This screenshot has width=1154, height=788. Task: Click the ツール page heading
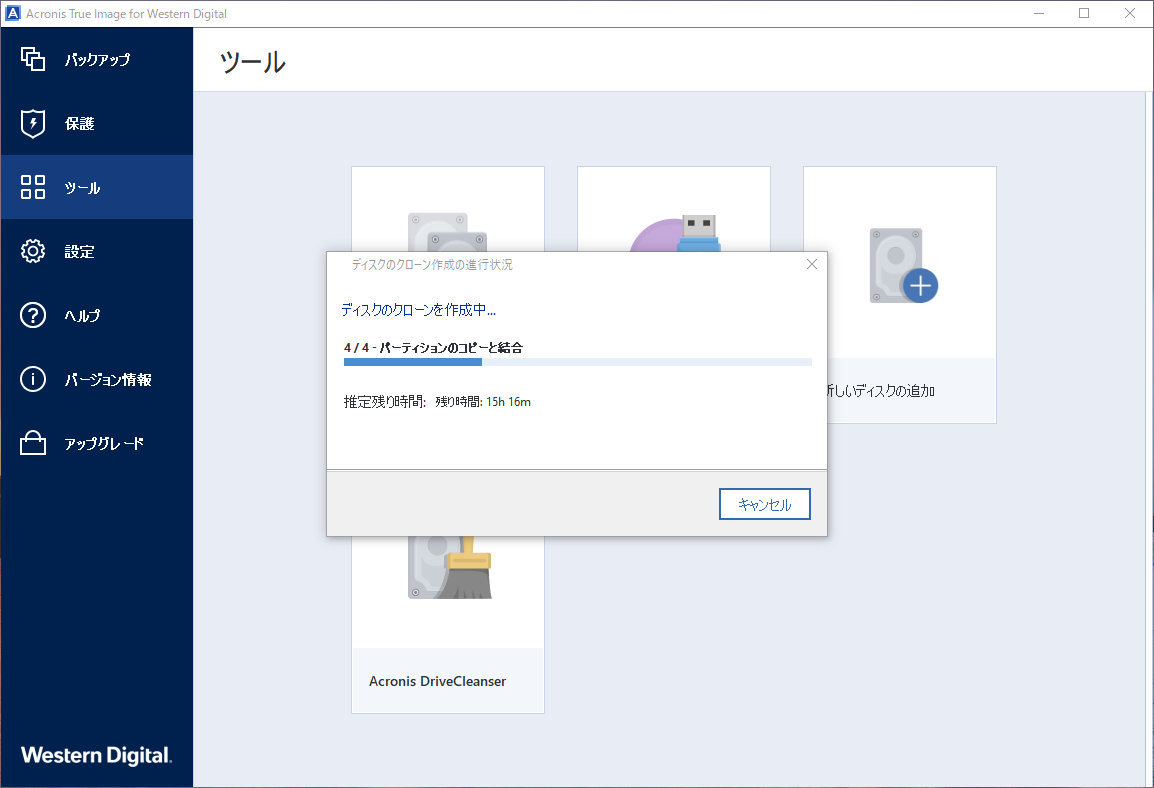(x=252, y=62)
